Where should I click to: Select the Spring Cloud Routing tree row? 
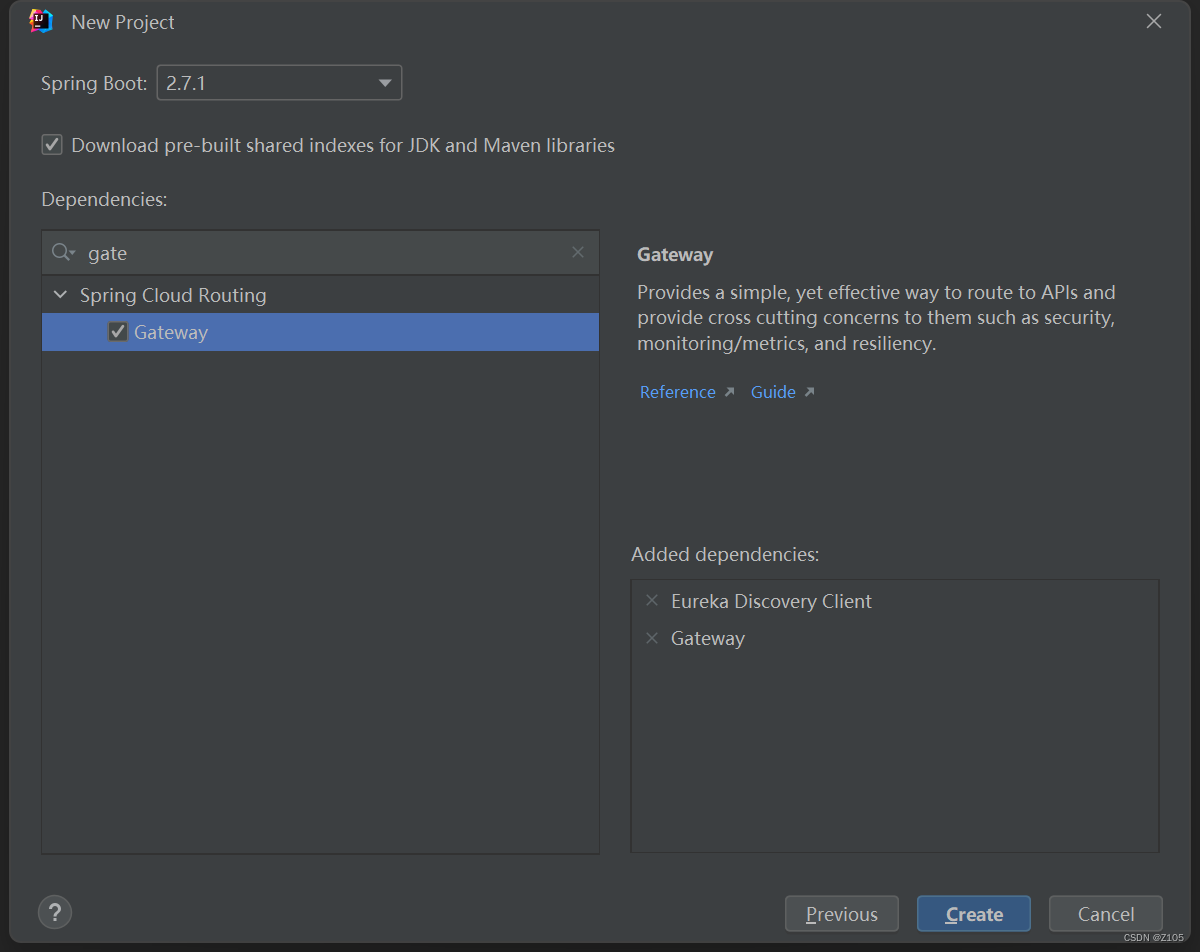pos(320,295)
